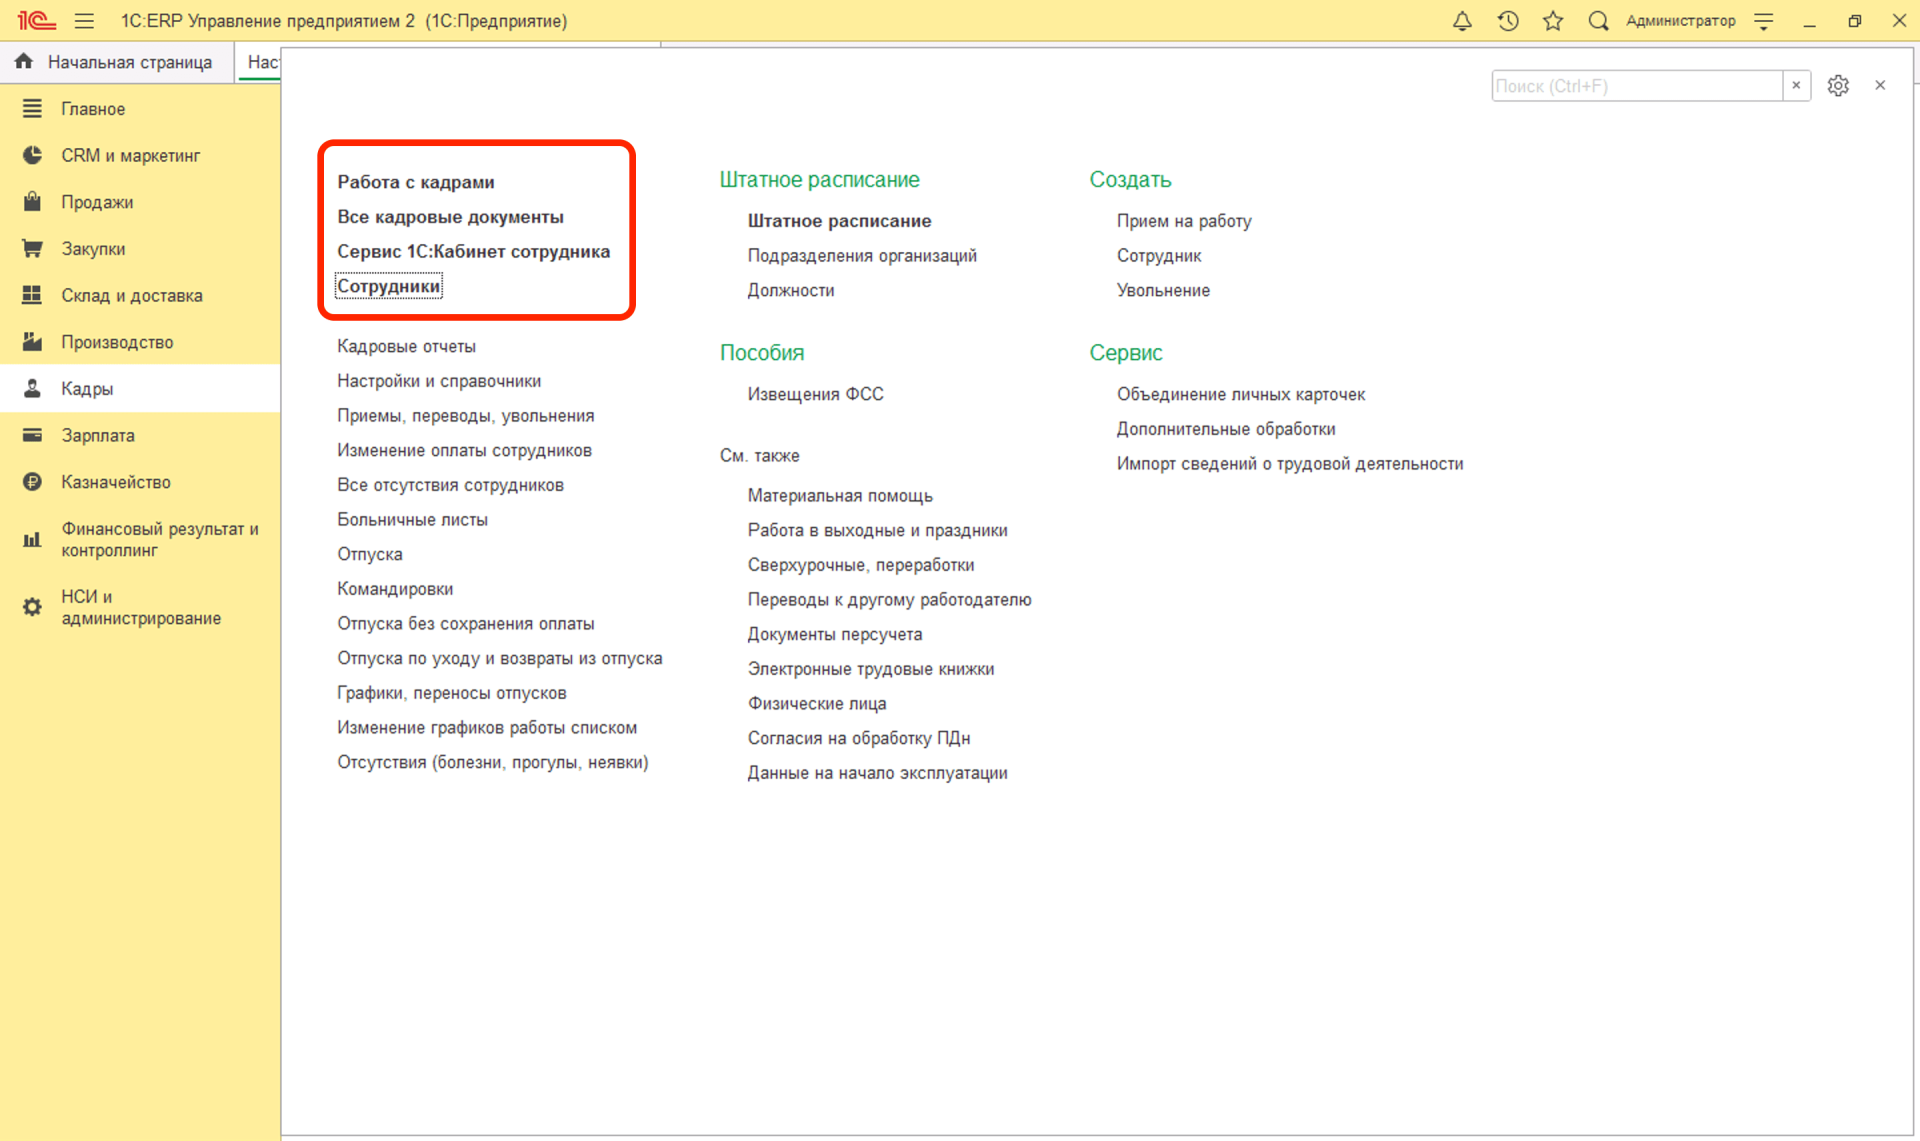Open Прием на работу under Создать
The width and height of the screenshot is (1920, 1141).
pos(1184,221)
